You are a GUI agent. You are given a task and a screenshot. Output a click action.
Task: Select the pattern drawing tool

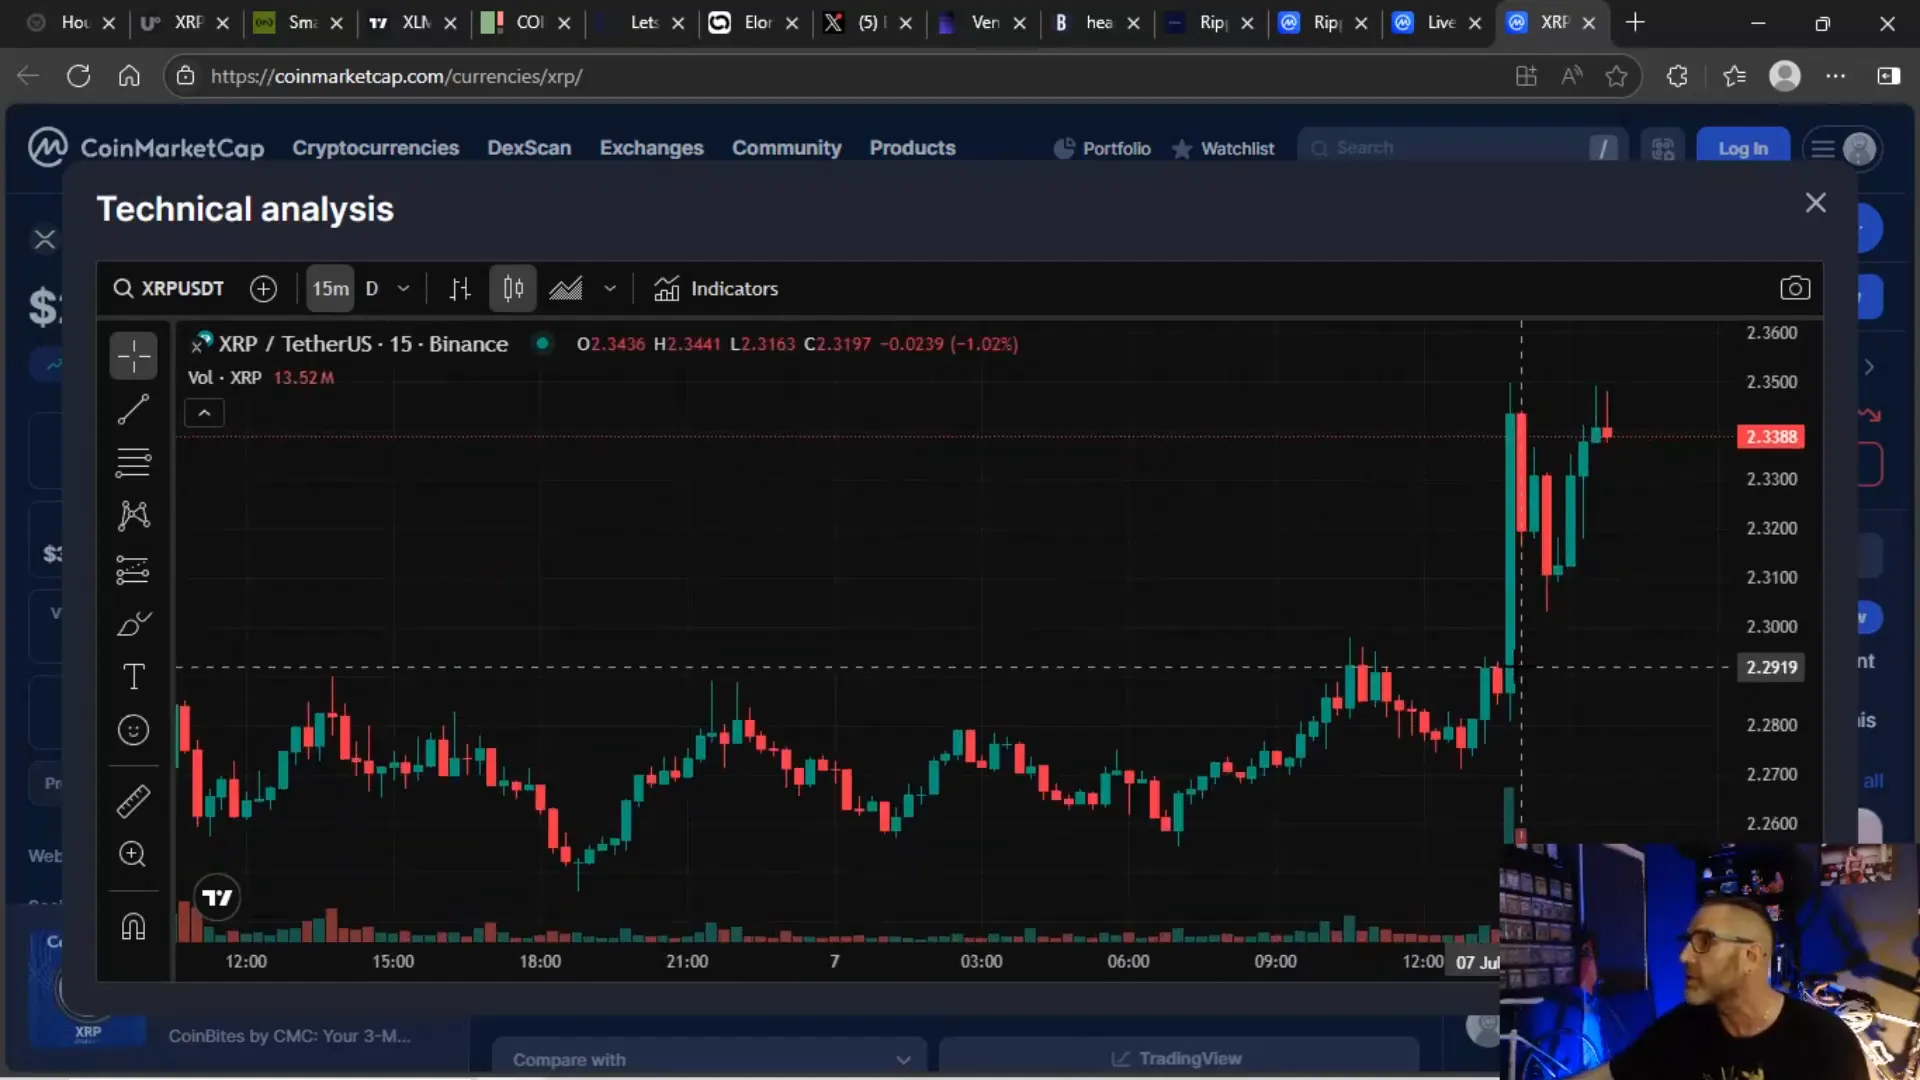click(x=133, y=515)
